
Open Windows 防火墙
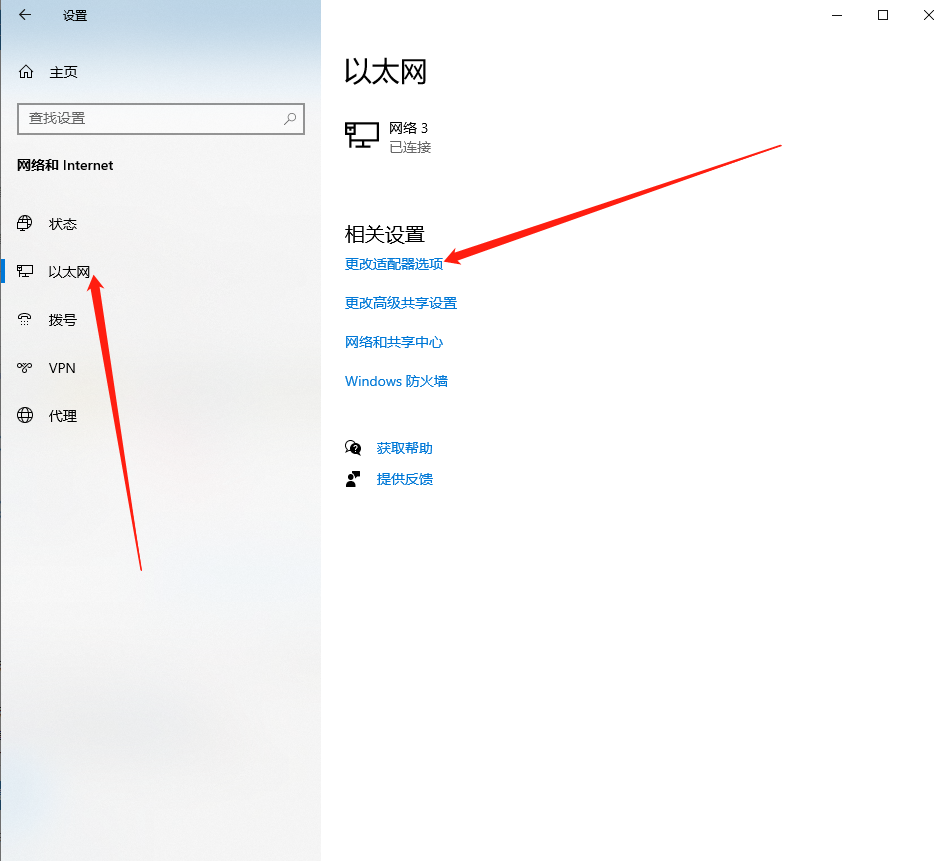point(396,381)
